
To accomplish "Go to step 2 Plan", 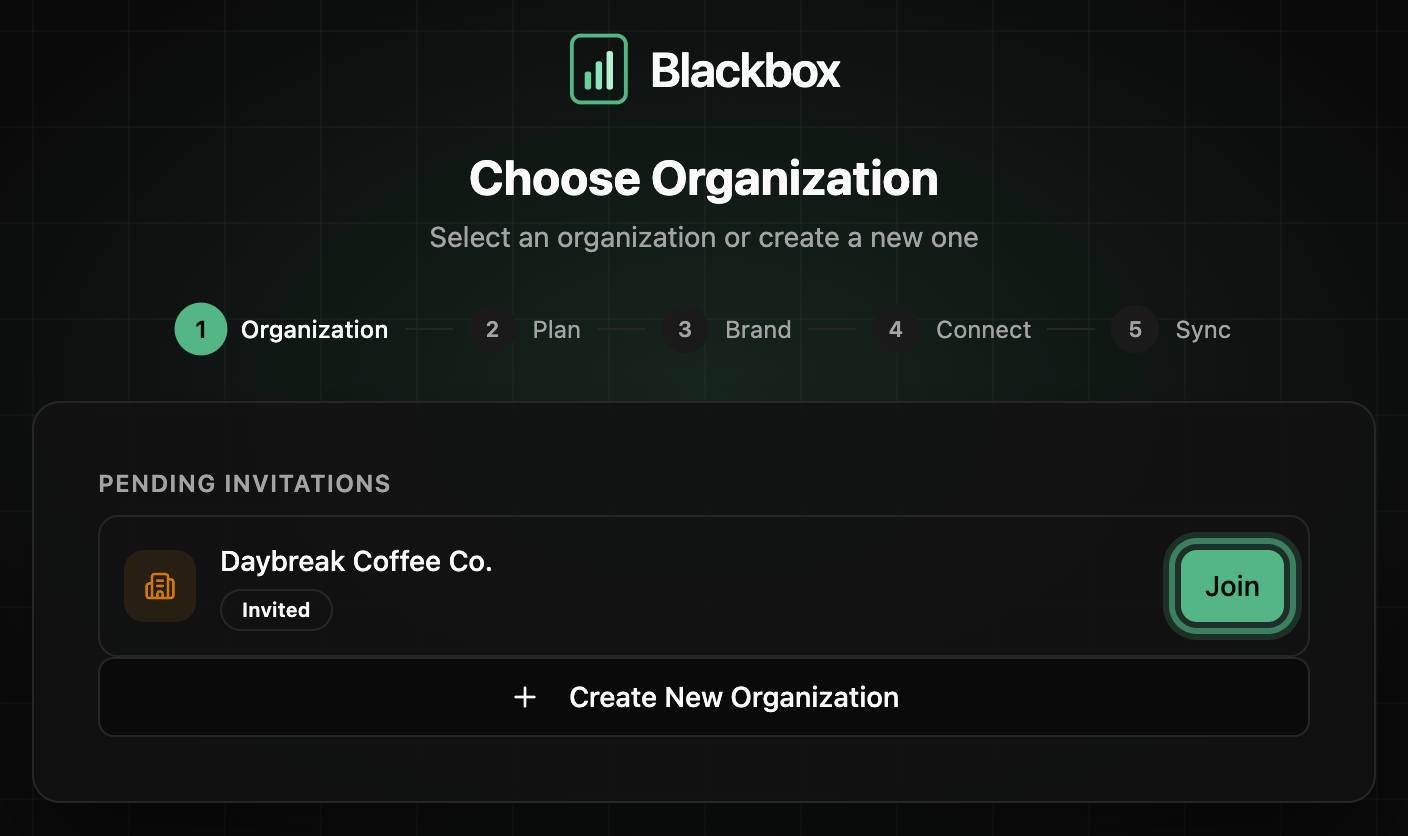I will 525,330.
